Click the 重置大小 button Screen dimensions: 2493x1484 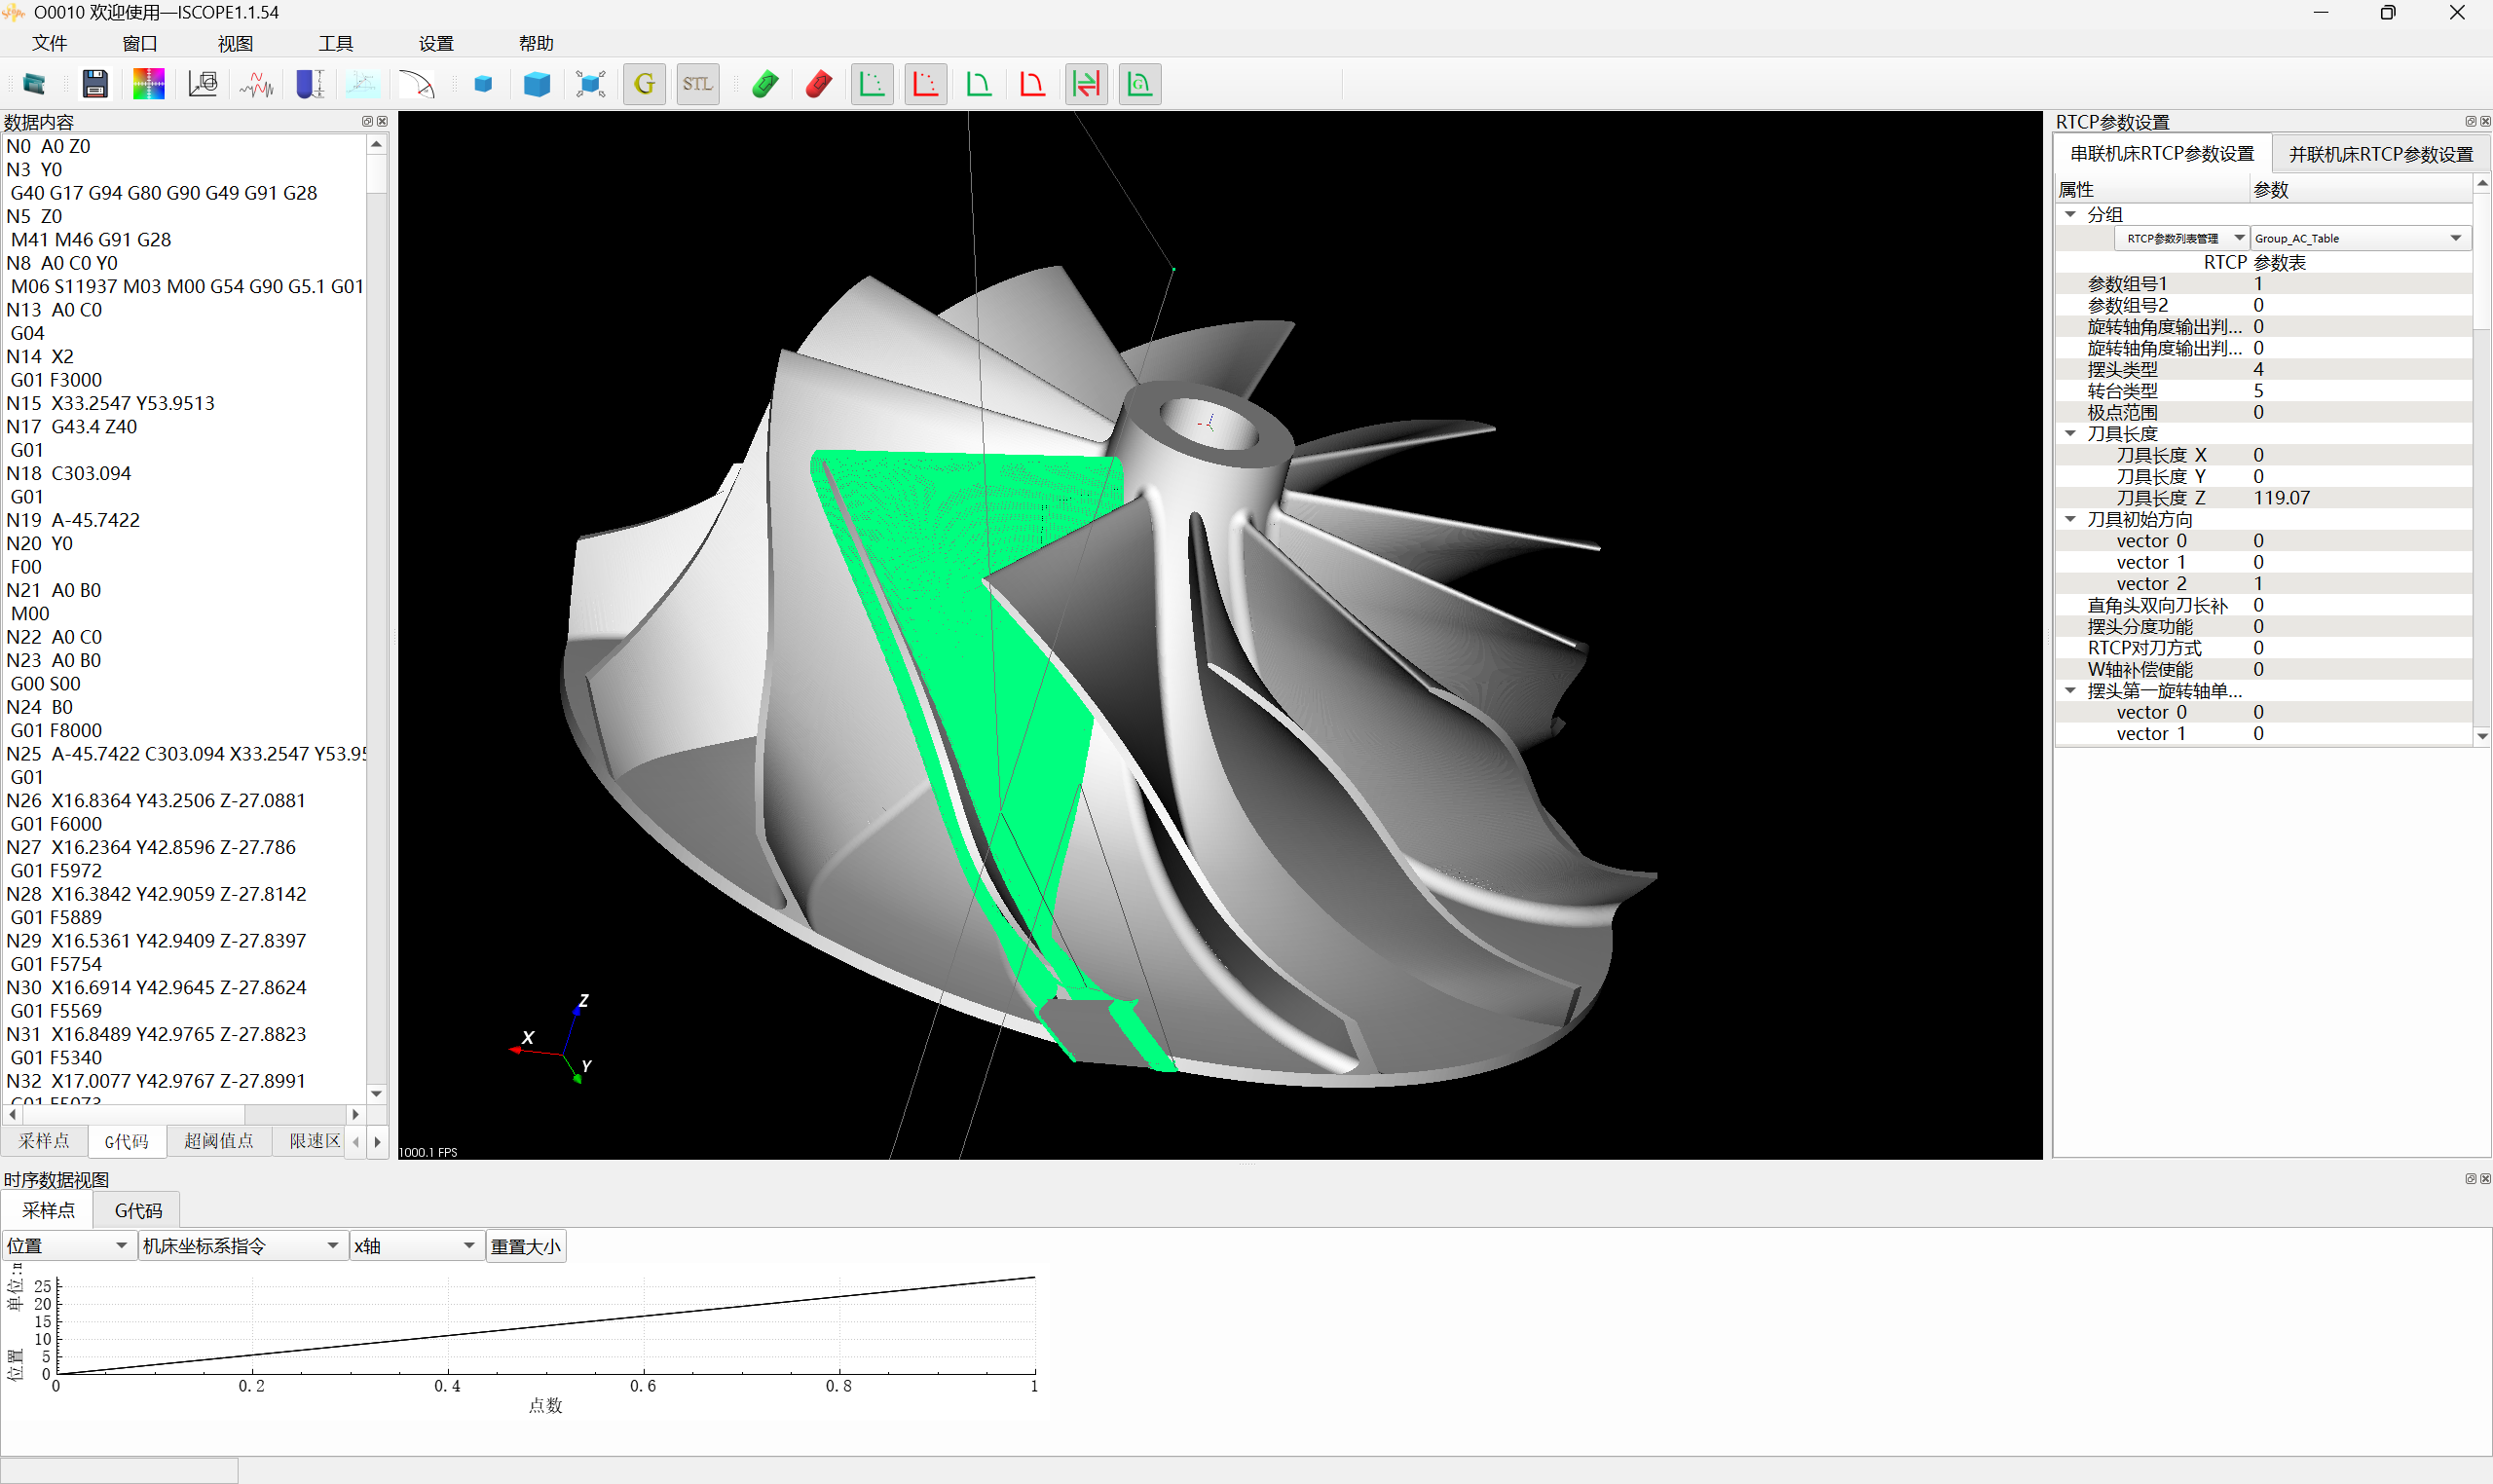click(x=526, y=1246)
